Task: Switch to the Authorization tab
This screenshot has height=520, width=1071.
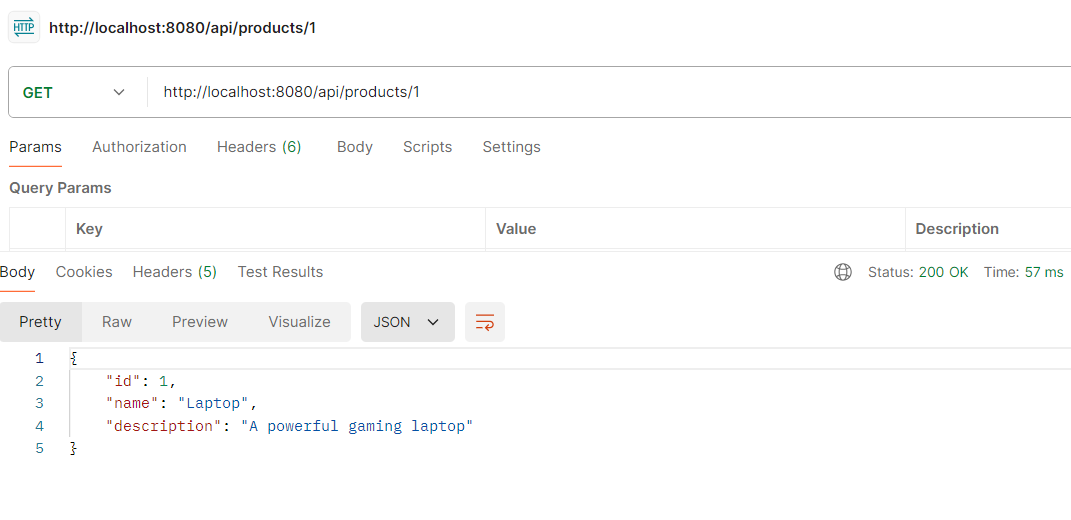Action: [139, 147]
